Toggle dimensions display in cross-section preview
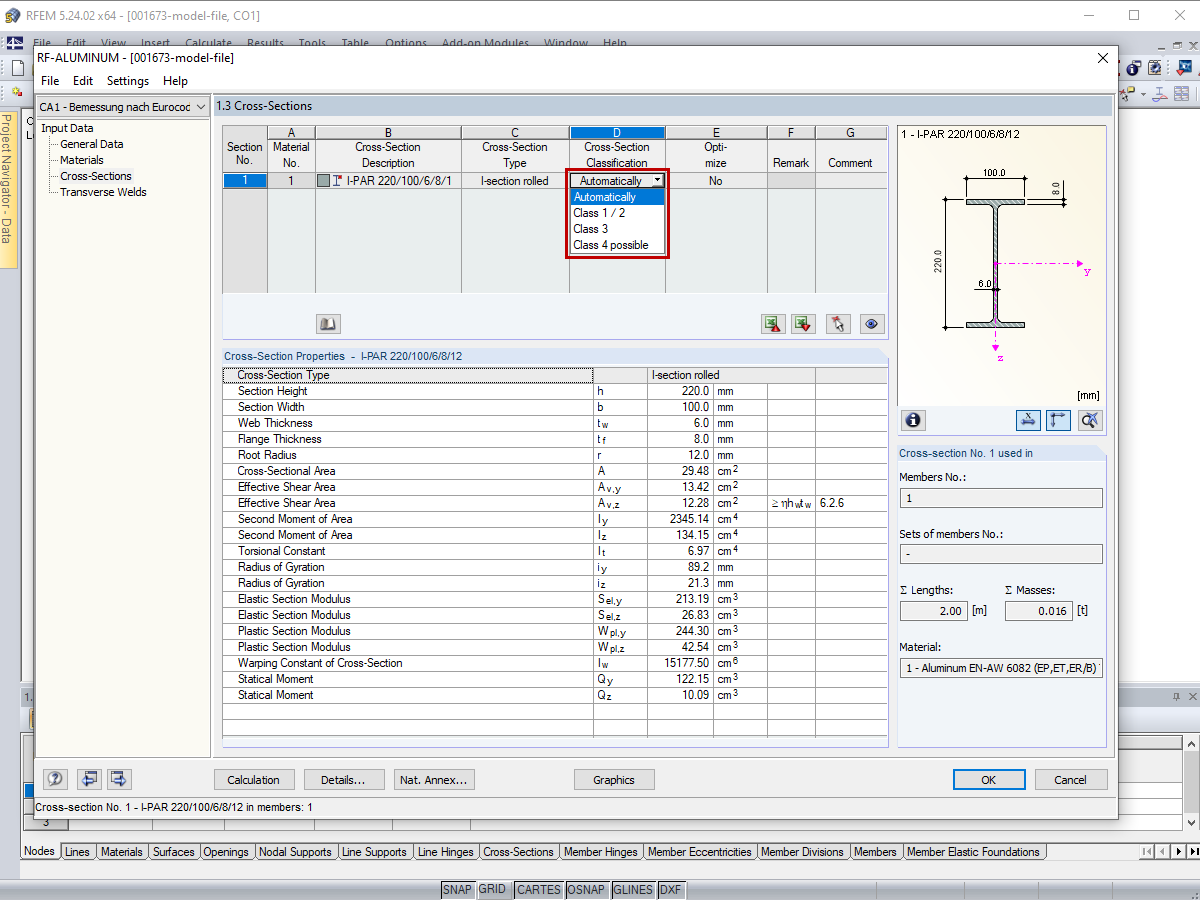 point(1028,420)
